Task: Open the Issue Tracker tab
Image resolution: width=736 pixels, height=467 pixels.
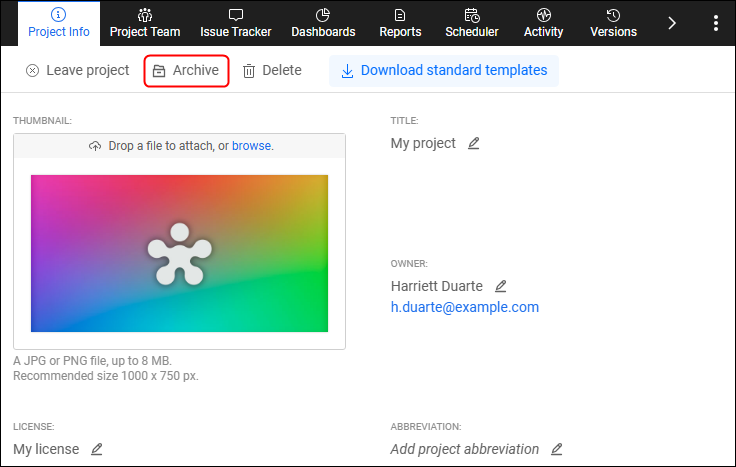Action: coord(236,23)
